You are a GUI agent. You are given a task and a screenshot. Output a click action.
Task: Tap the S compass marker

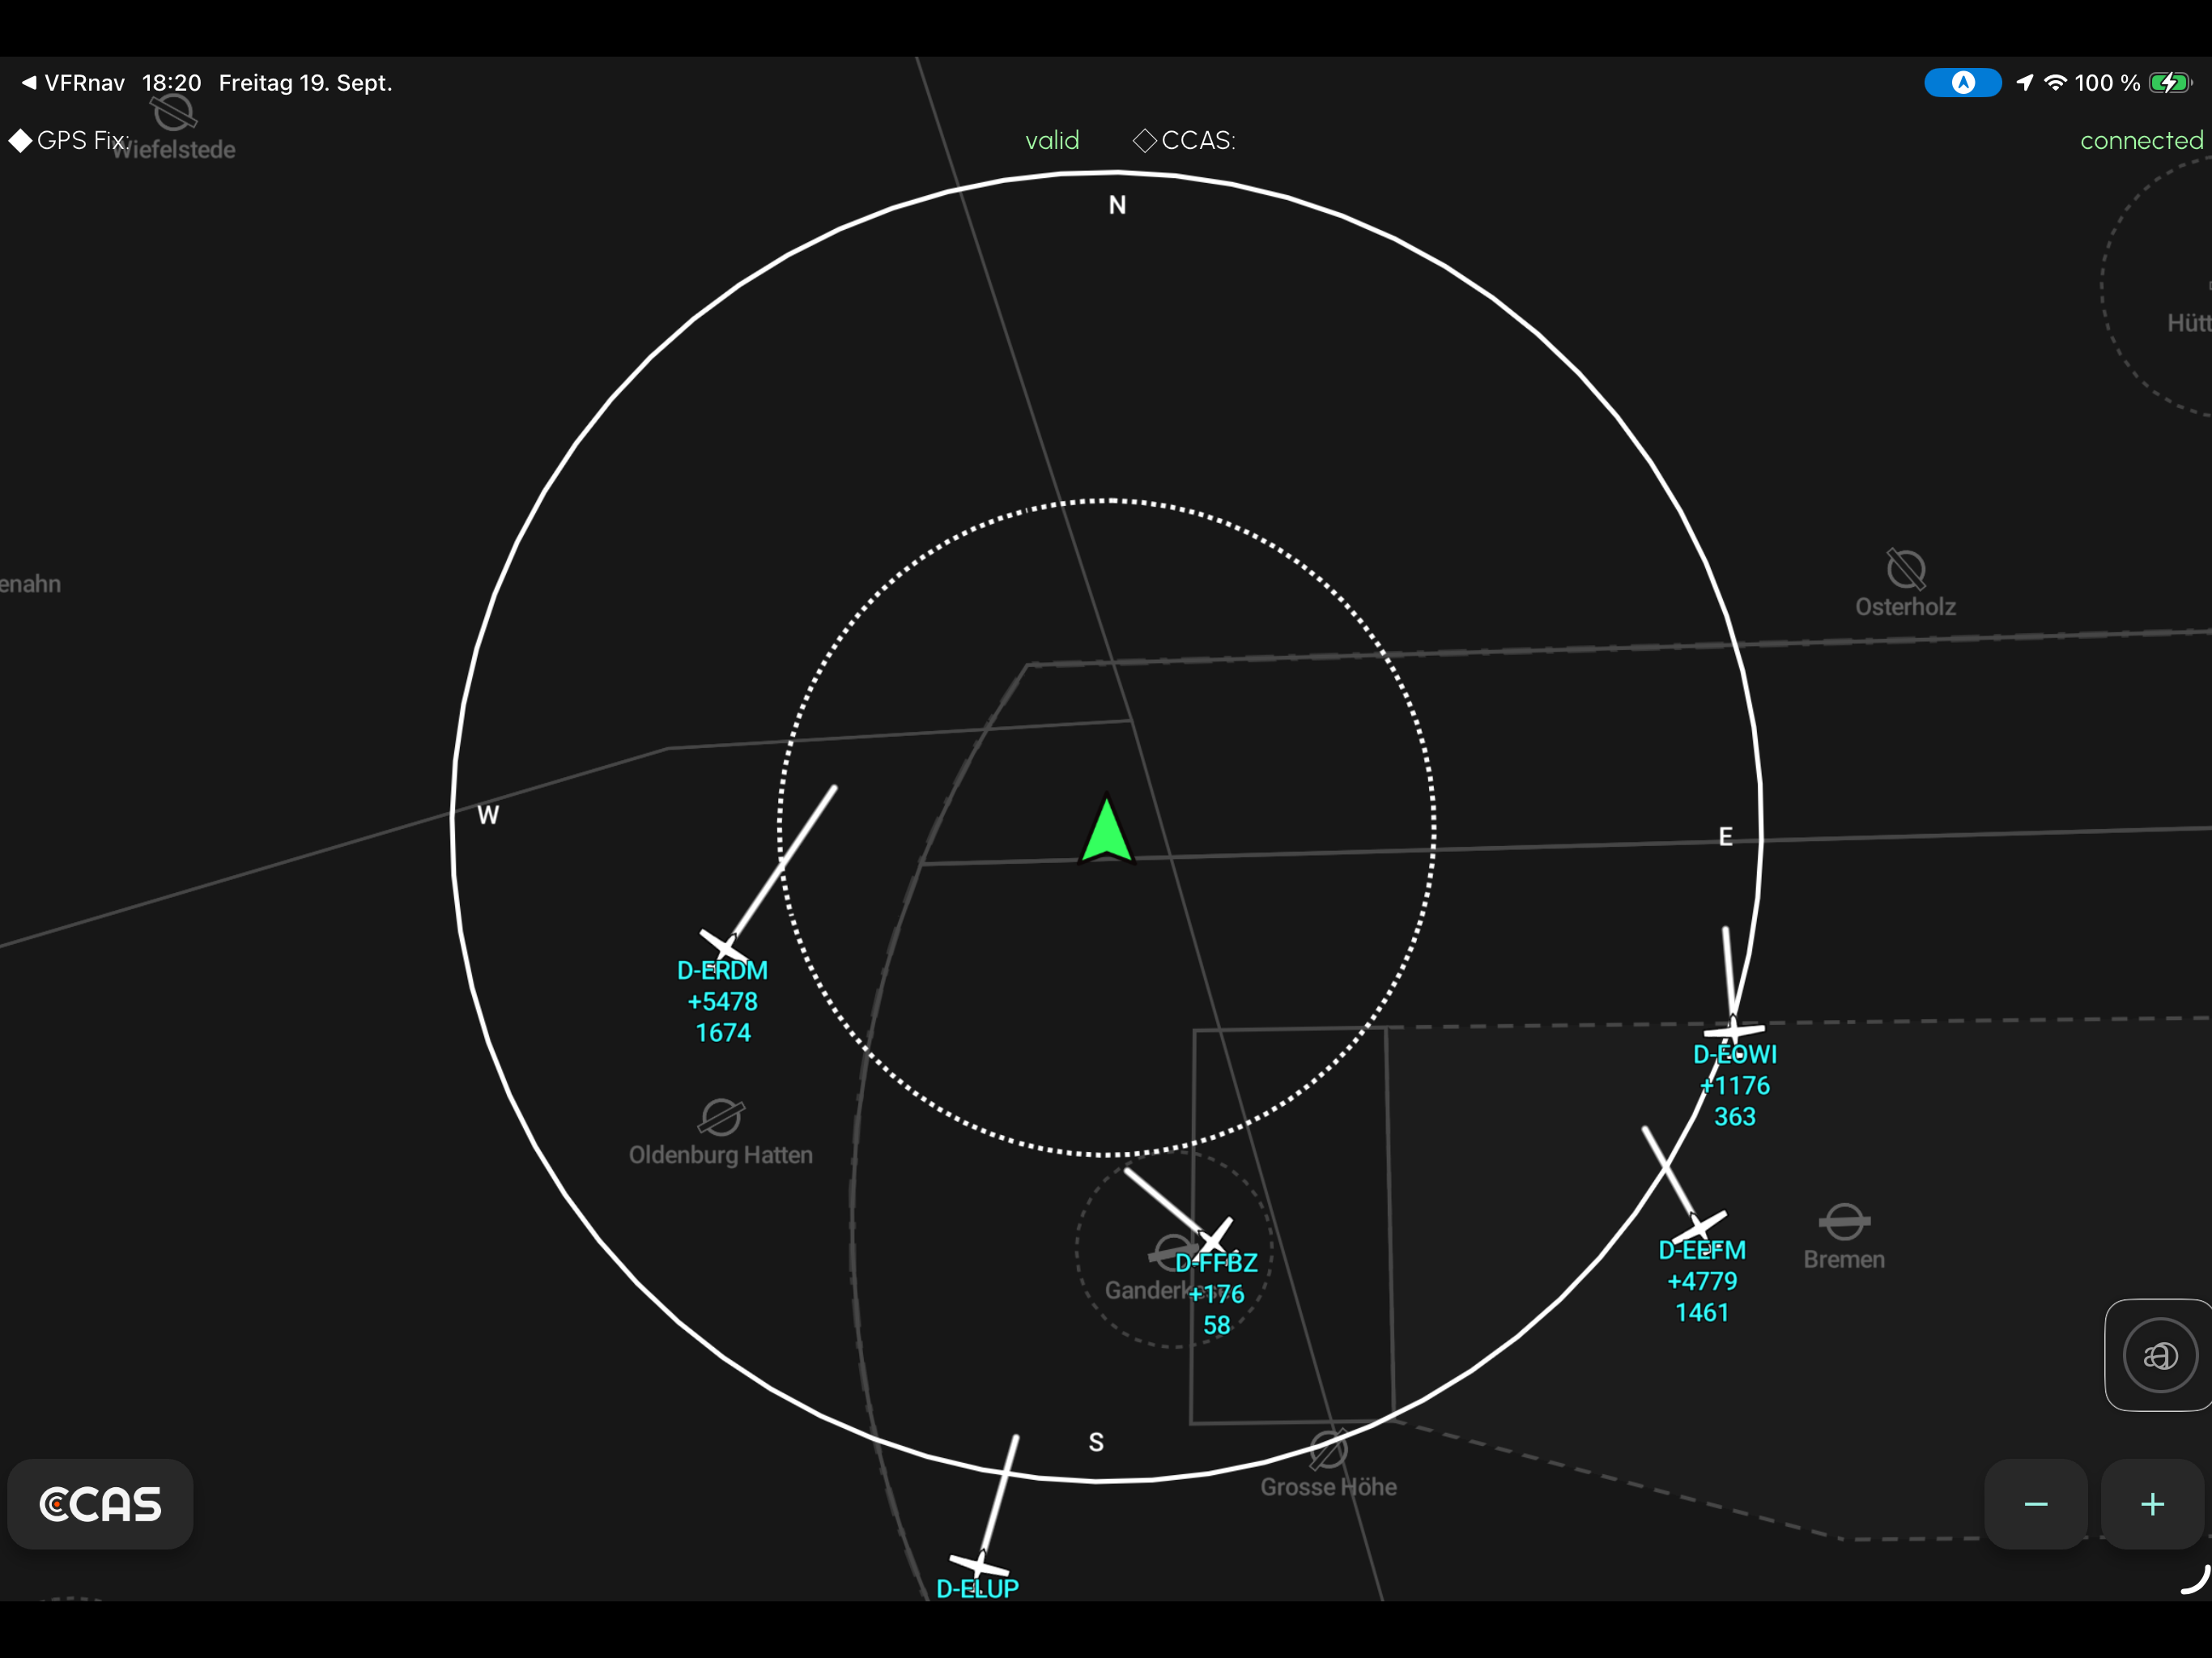click(1096, 1442)
